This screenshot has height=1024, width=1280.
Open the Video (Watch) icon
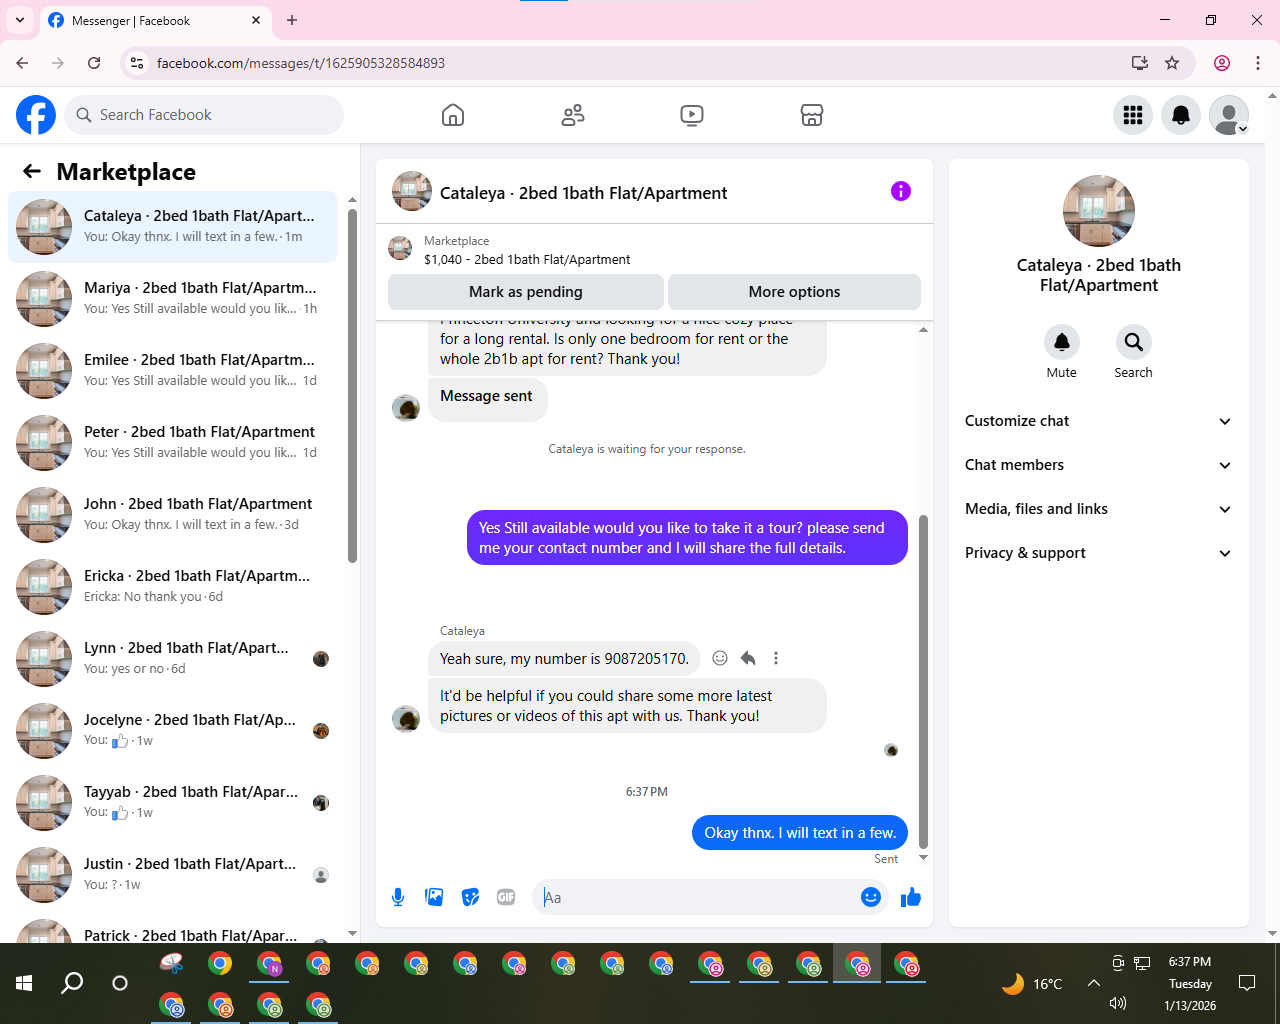[692, 115]
